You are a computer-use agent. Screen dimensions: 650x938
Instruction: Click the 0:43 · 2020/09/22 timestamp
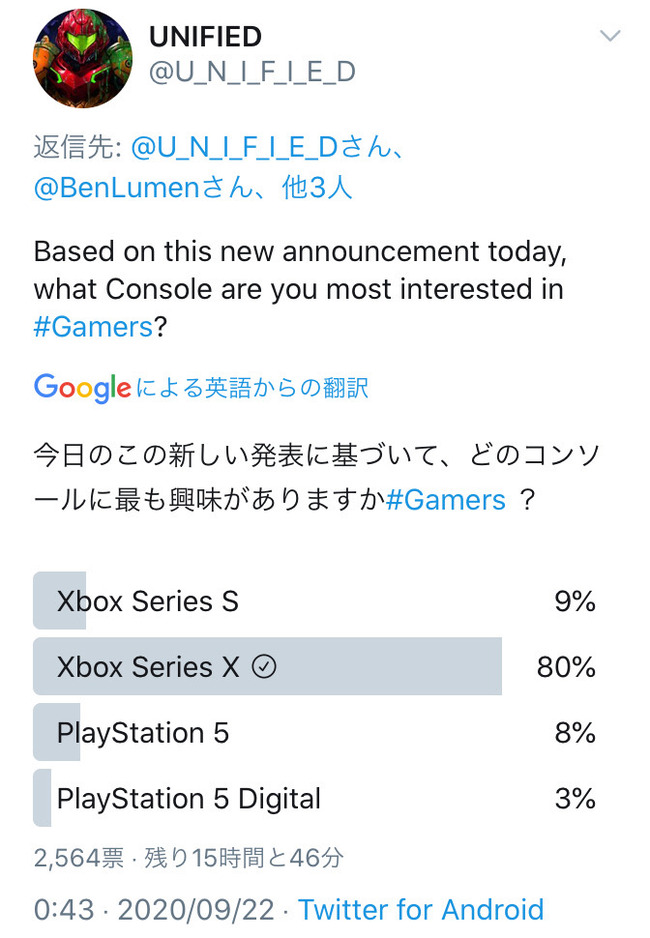click(155, 910)
